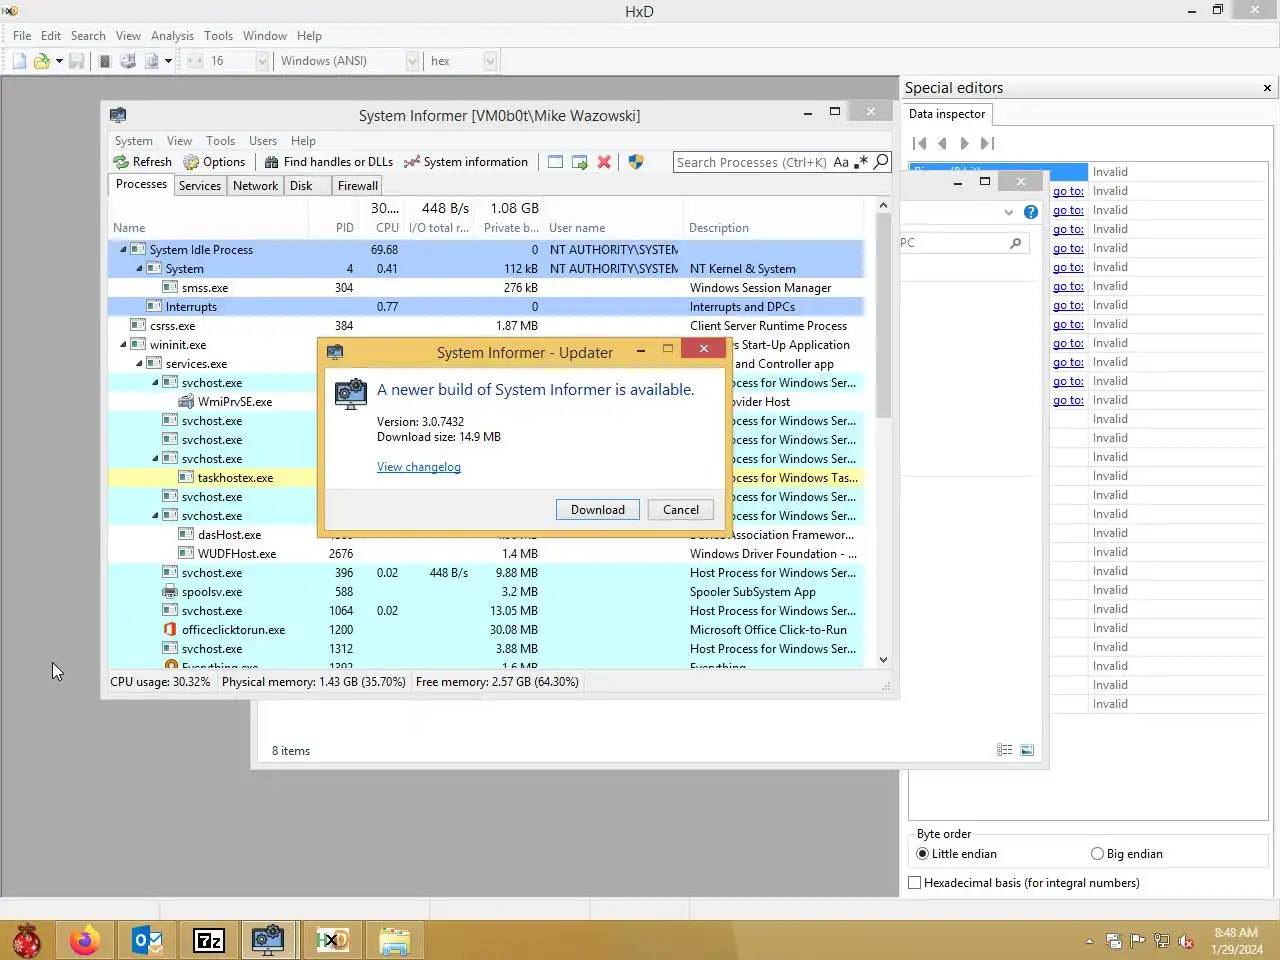
Task: Open the dropdown arrow next to Open file icon
Action: pyautogui.click(x=59, y=61)
